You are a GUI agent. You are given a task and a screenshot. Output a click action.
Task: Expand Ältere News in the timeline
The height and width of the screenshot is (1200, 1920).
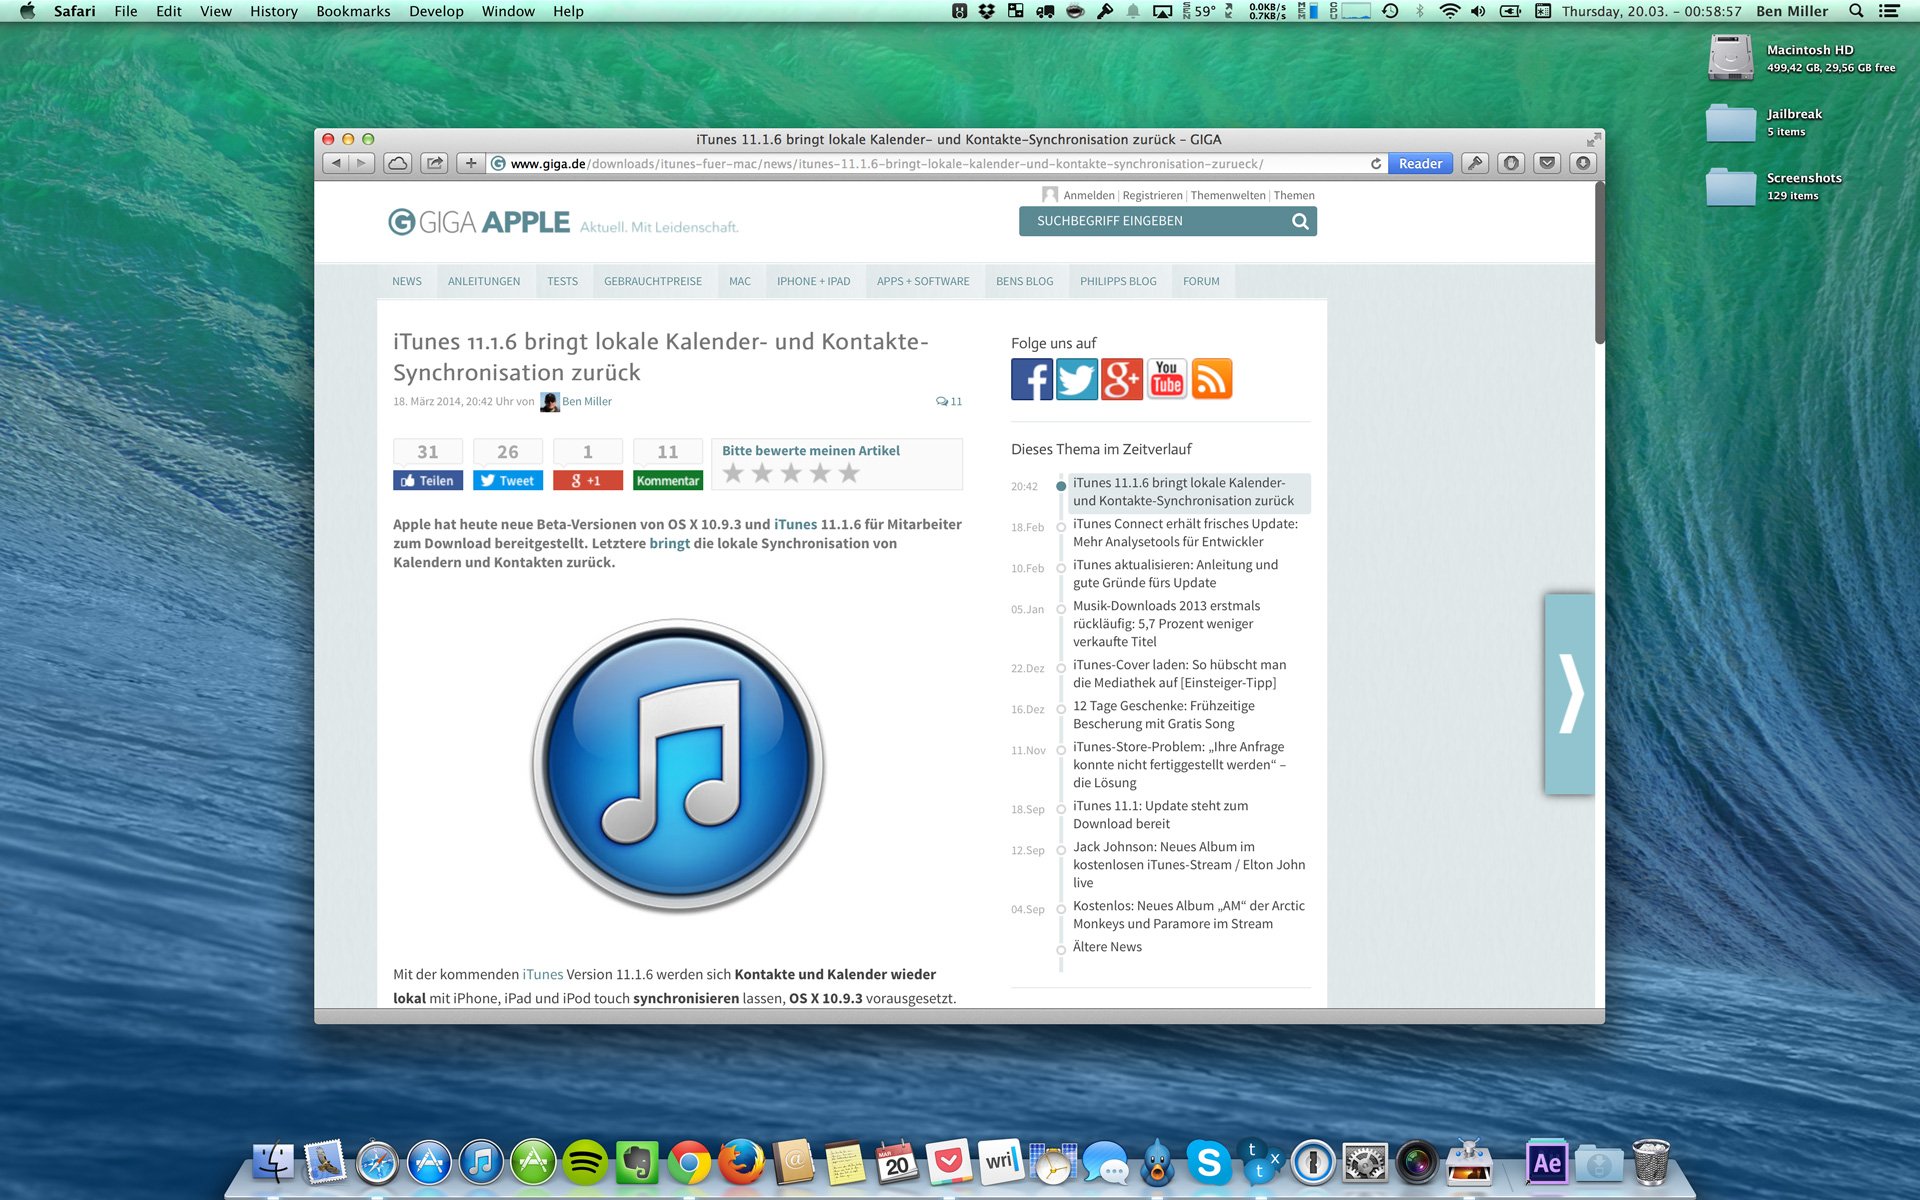[x=1107, y=946]
